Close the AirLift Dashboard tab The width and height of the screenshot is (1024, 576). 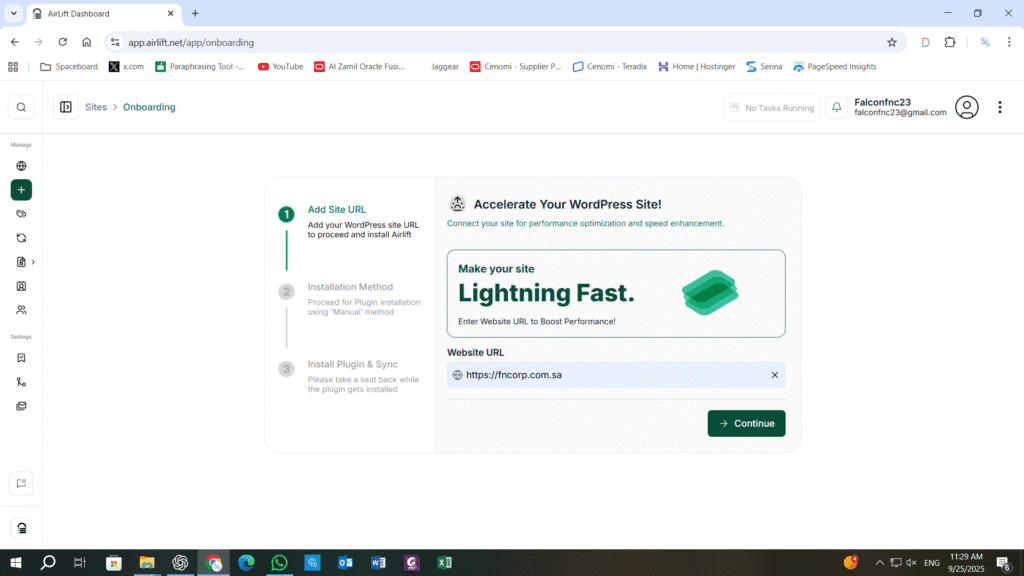click(x=170, y=13)
